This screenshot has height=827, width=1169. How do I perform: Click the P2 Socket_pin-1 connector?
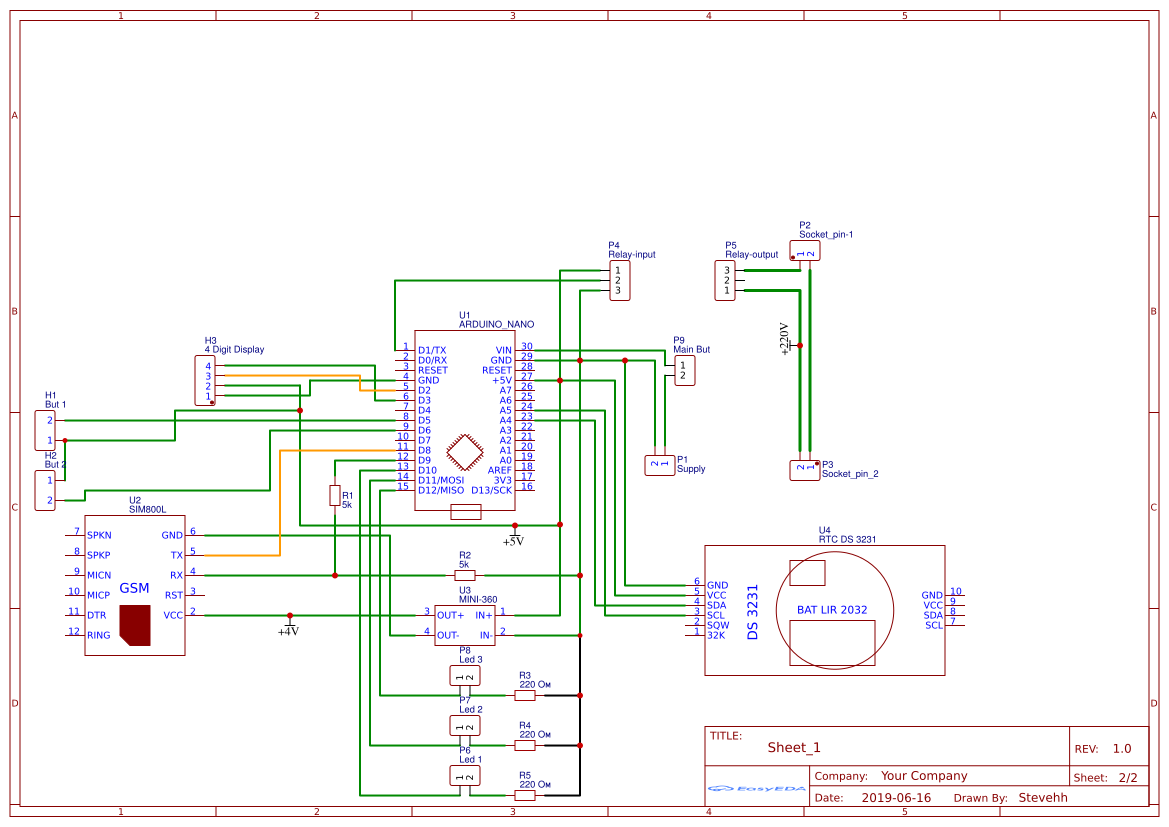[805, 251]
